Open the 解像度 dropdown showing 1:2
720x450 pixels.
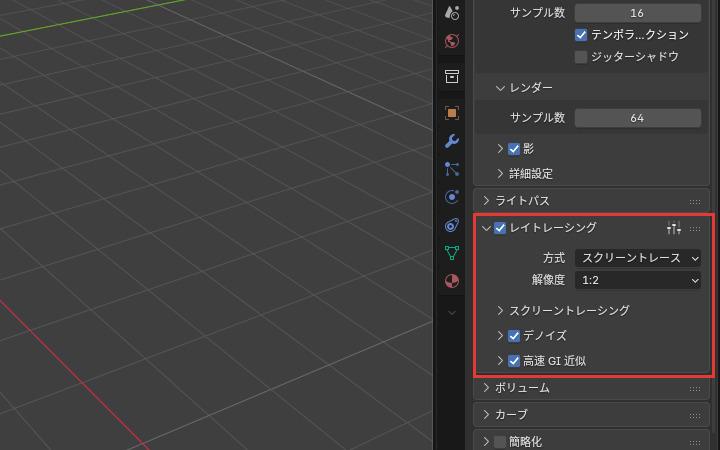tap(638, 280)
